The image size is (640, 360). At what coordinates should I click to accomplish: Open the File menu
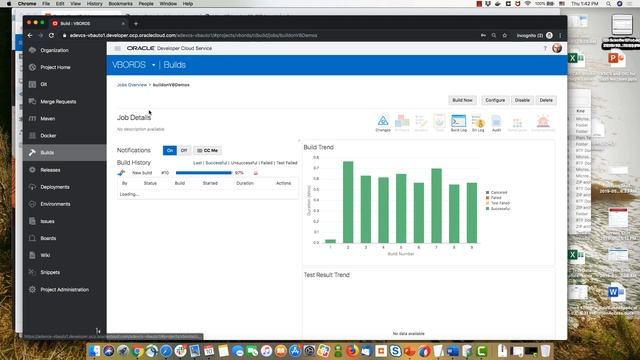point(46,4)
